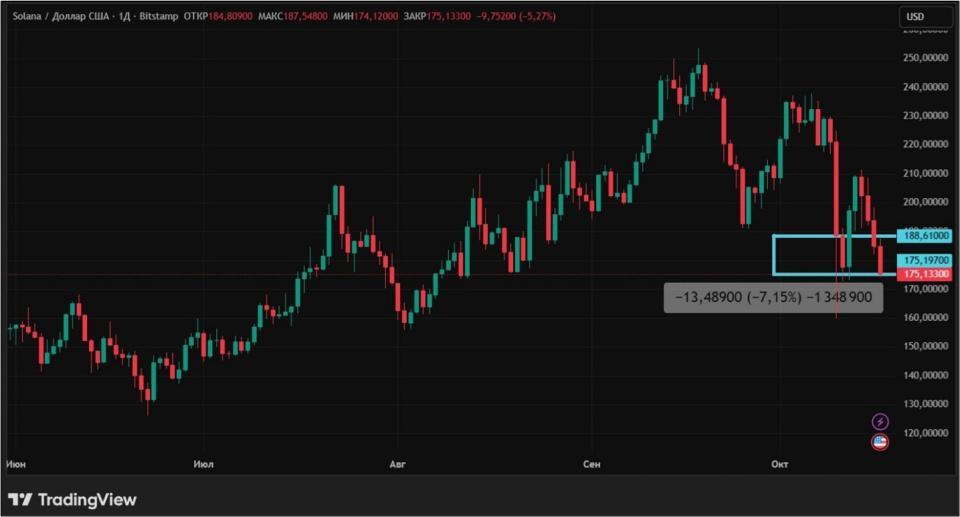Click the 150,00000 mark on price scale

point(924,346)
